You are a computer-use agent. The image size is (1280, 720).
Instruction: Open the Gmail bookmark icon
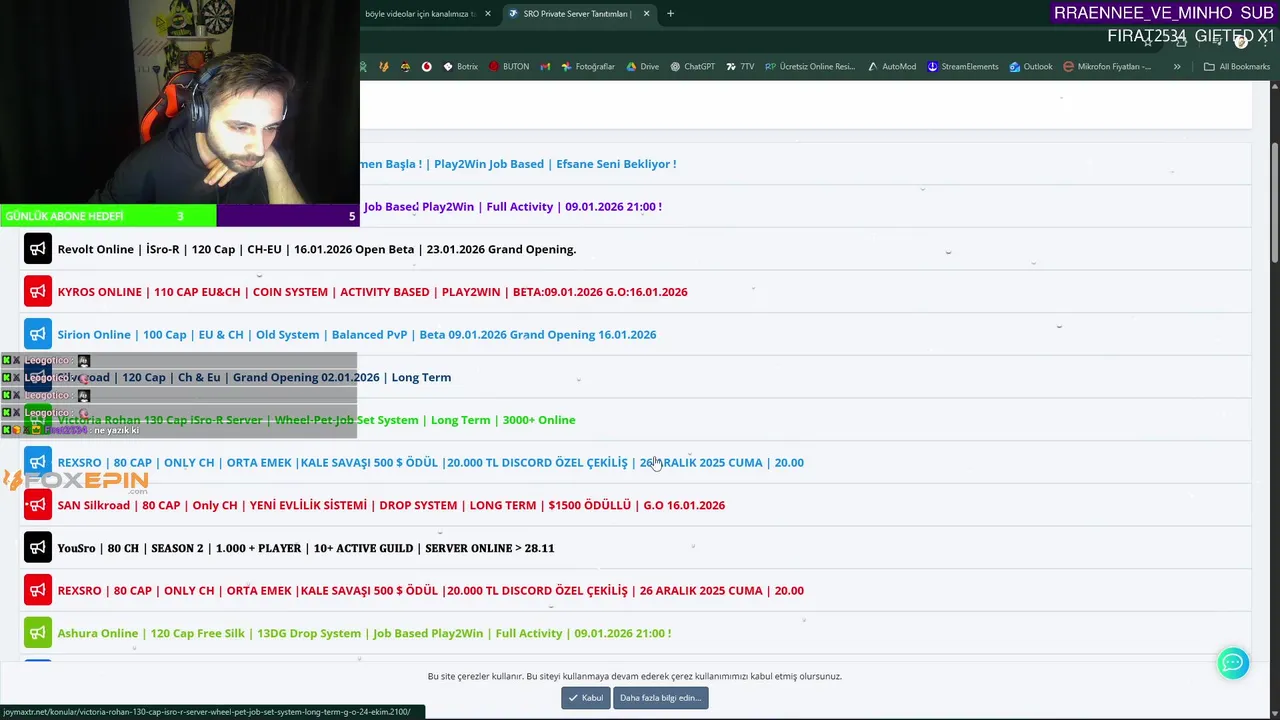pyautogui.click(x=545, y=67)
